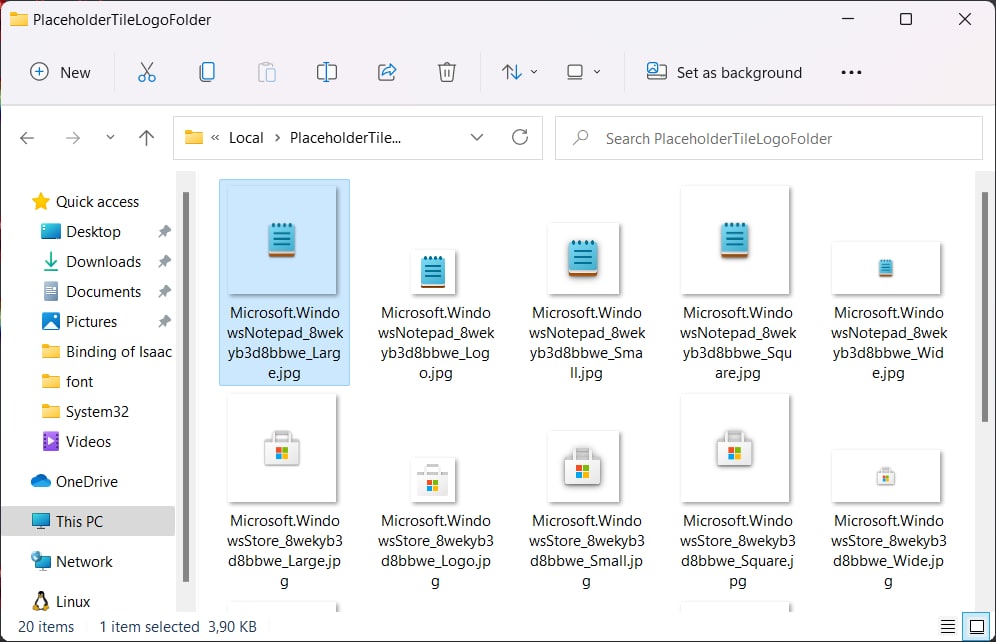996x642 pixels.
Task: Open the See more three-dots menu
Action: (851, 72)
